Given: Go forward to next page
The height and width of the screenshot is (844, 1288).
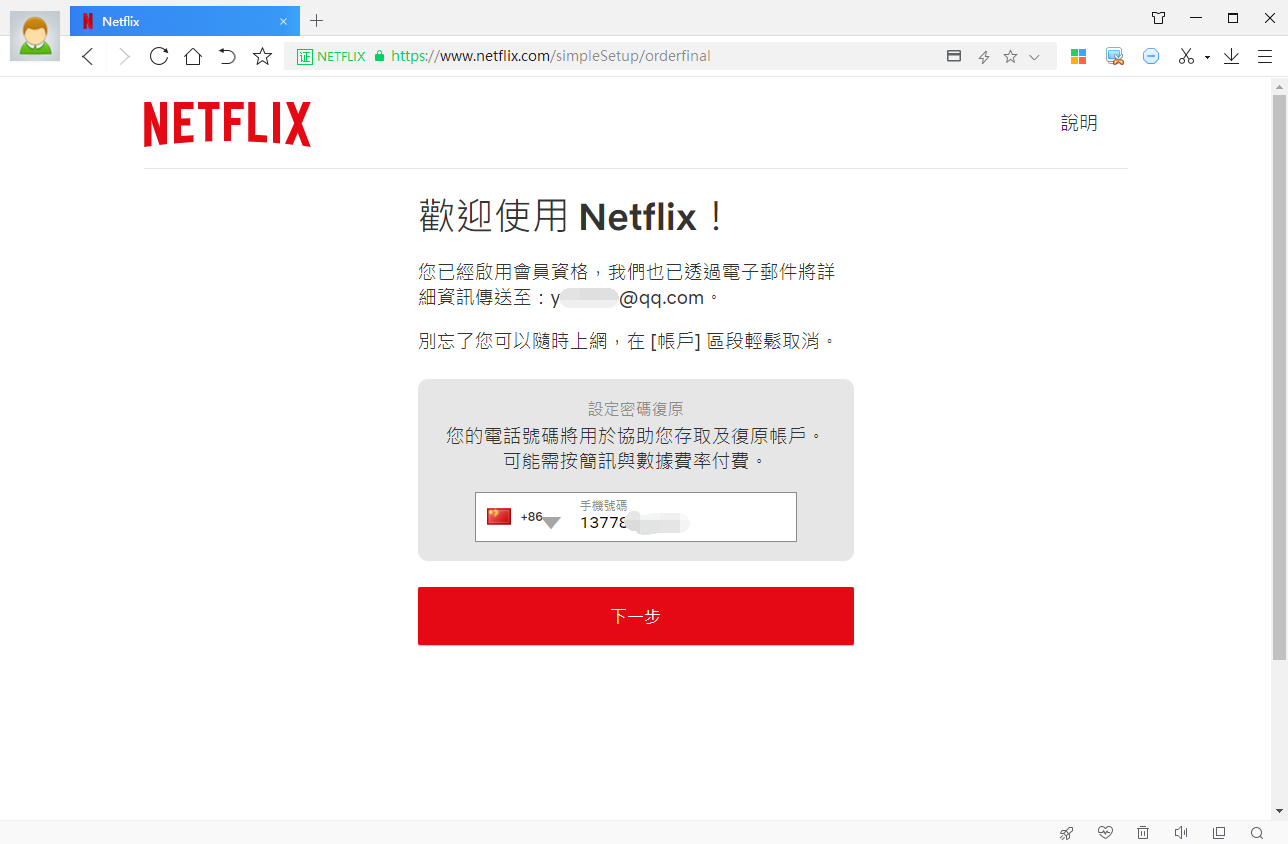Looking at the screenshot, I should click(124, 57).
